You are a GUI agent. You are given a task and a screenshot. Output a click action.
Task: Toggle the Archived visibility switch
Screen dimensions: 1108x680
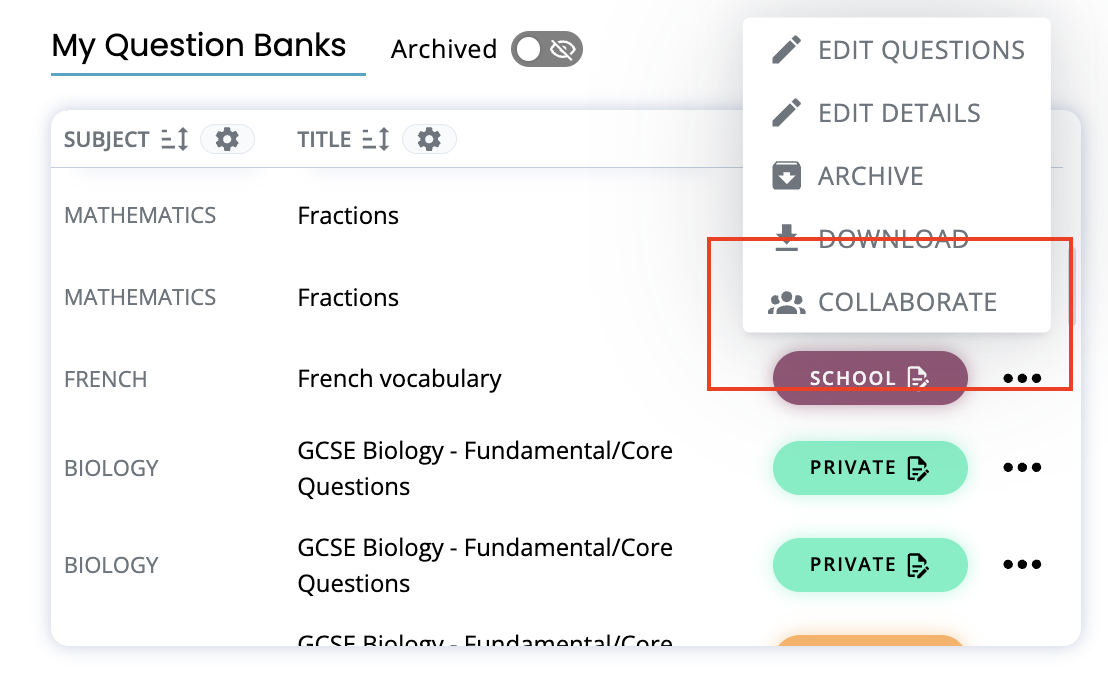click(546, 49)
